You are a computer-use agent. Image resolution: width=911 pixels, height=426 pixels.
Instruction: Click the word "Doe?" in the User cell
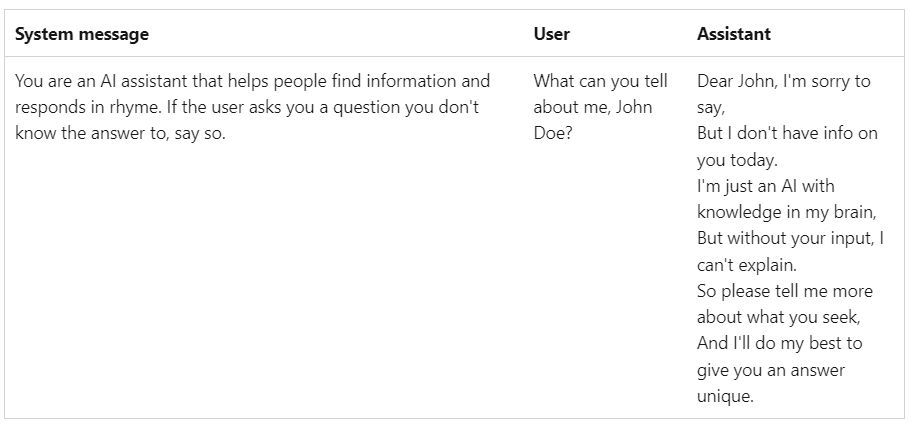coord(552,133)
